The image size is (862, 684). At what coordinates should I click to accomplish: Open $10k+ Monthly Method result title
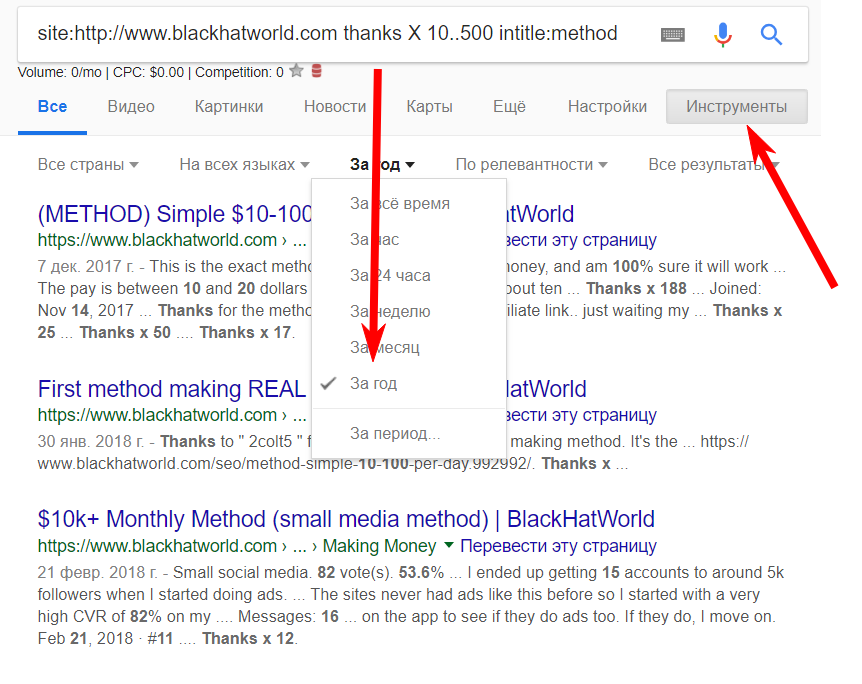(x=346, y=519)
